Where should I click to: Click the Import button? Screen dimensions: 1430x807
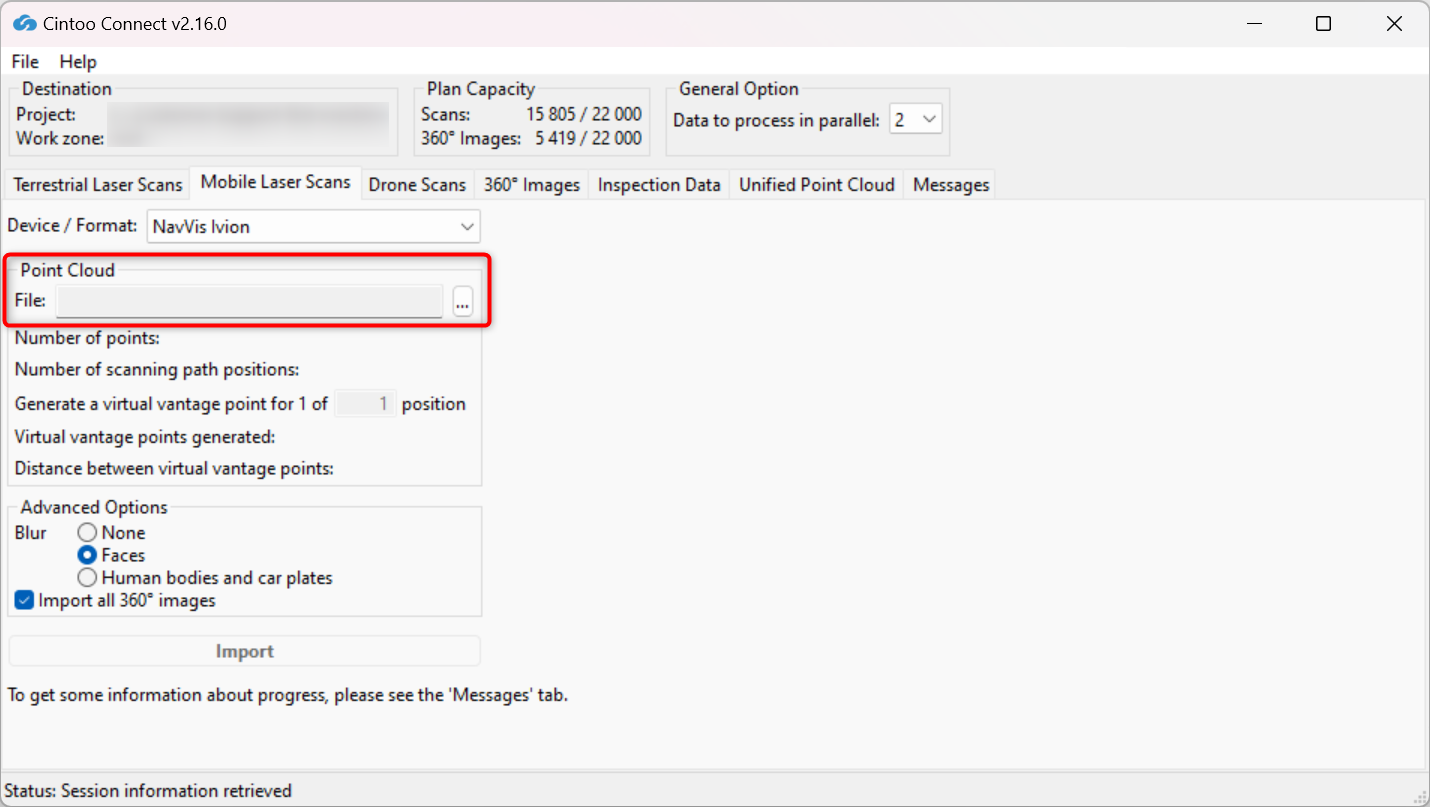pos(245,651)
